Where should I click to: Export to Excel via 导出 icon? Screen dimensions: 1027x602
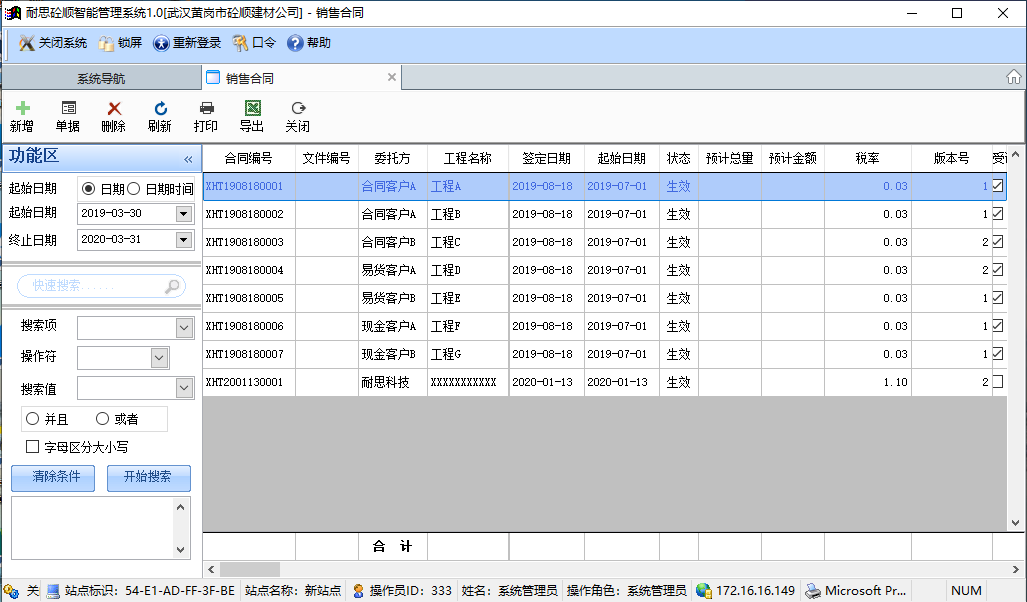point(252,108)
